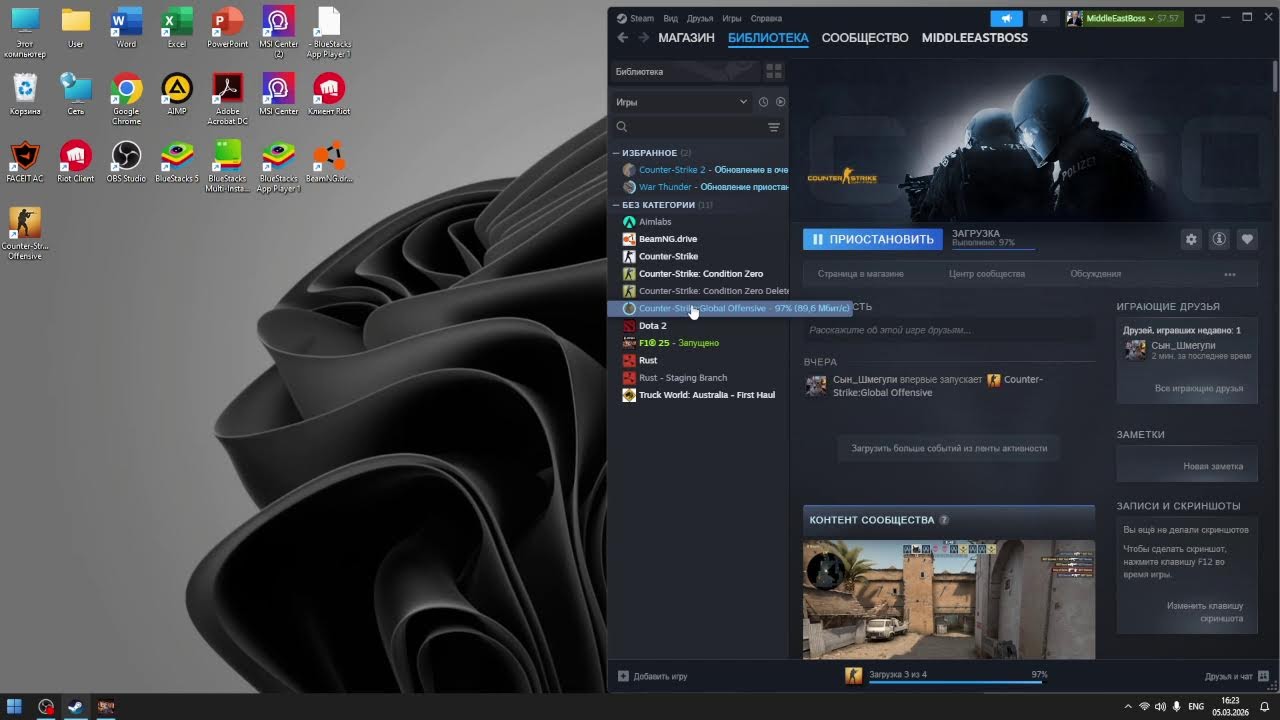Pause download with ПРИОСТАНОВИТЬ button
Image resolution: width=1280 pixels, height=720 pixels.
pos(873,239)
